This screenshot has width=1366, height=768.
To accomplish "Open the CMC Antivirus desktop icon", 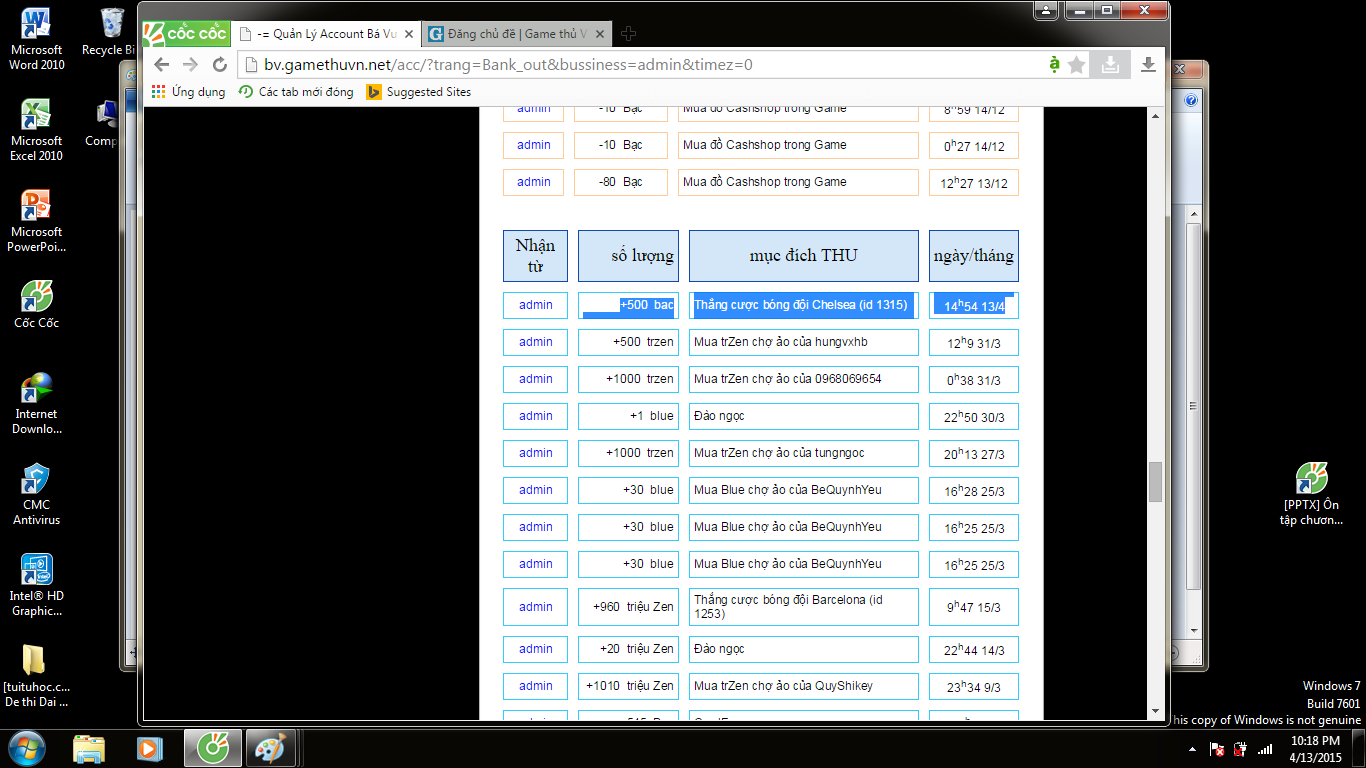I will 37,495.
